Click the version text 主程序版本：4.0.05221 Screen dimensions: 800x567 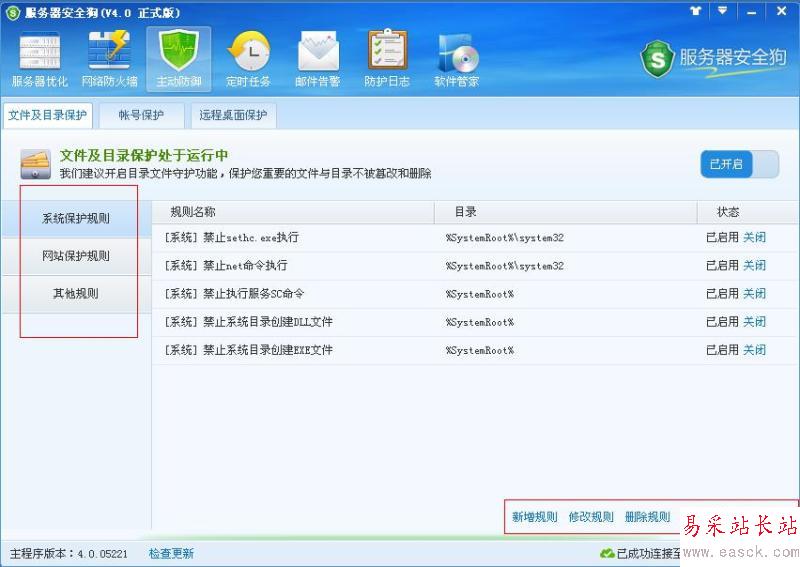[69, 554]
